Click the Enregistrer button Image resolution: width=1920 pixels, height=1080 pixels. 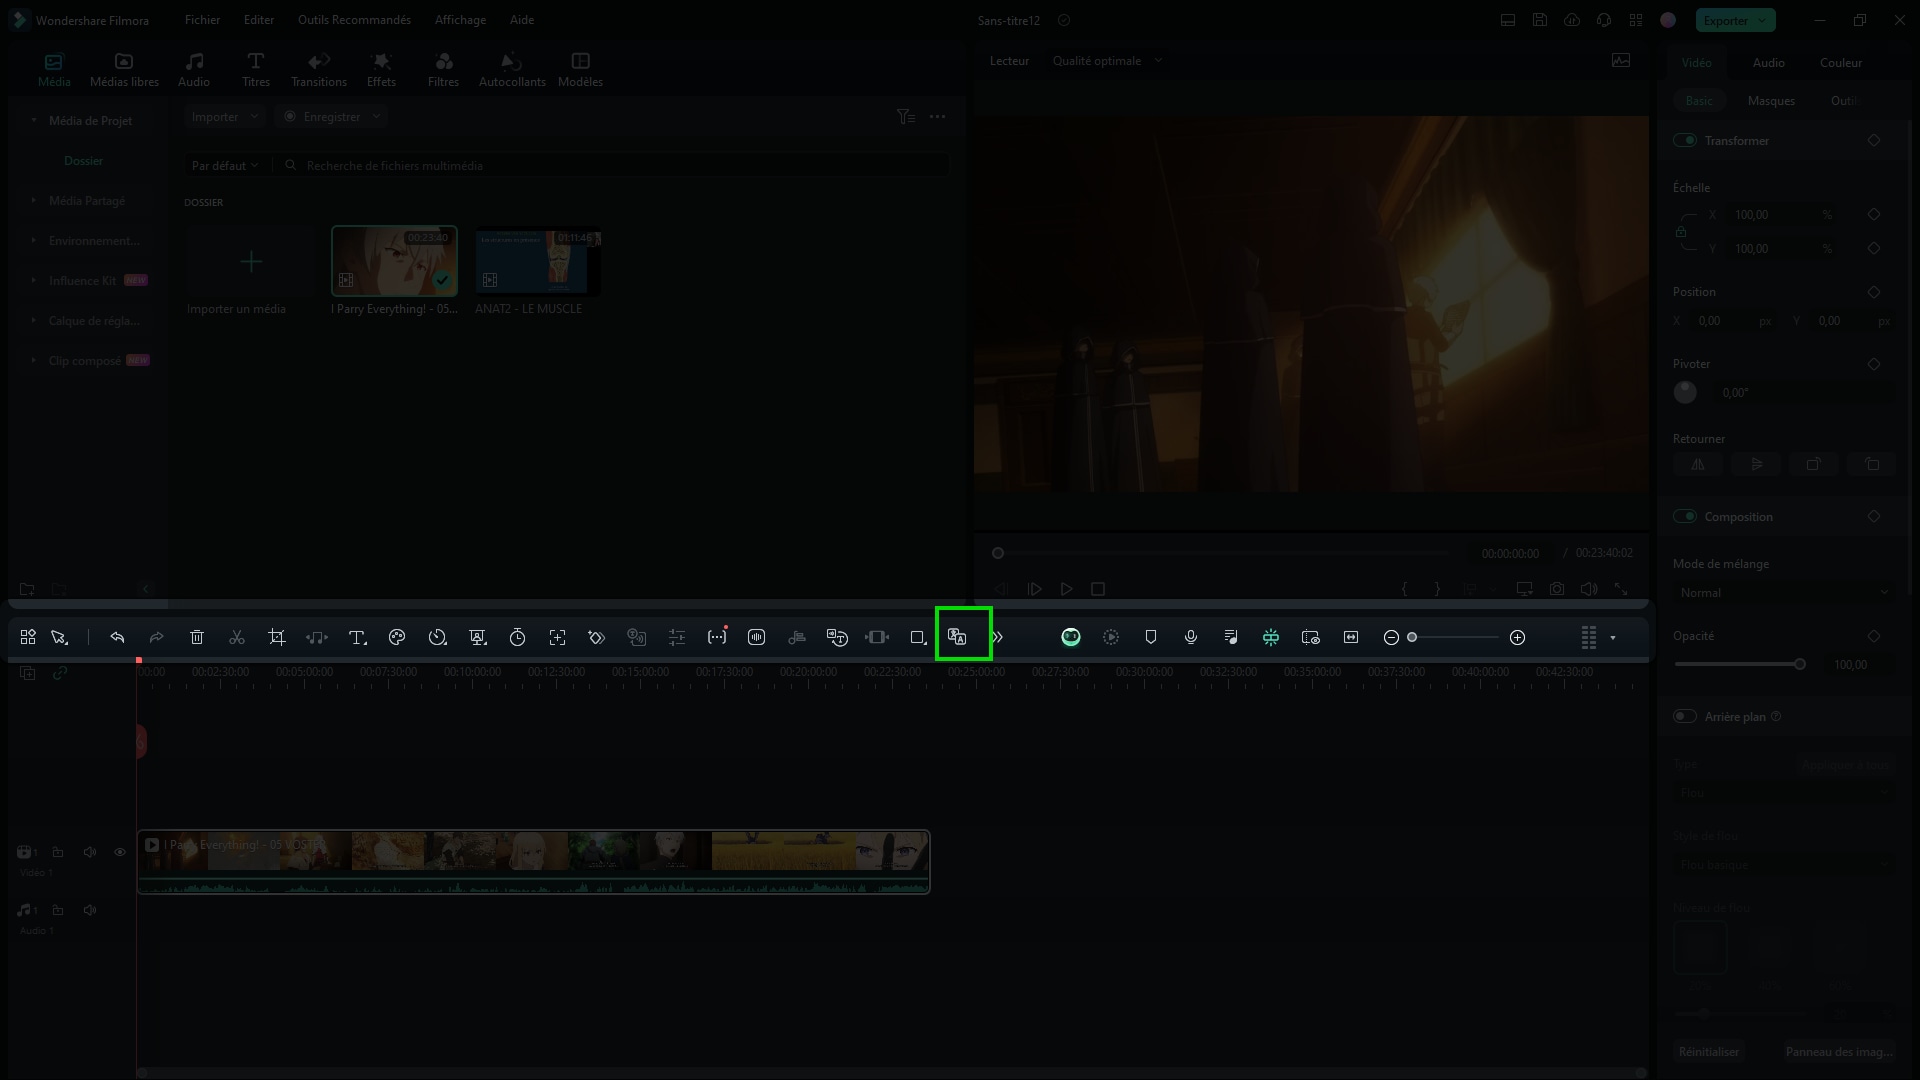(x=331, y=116)
